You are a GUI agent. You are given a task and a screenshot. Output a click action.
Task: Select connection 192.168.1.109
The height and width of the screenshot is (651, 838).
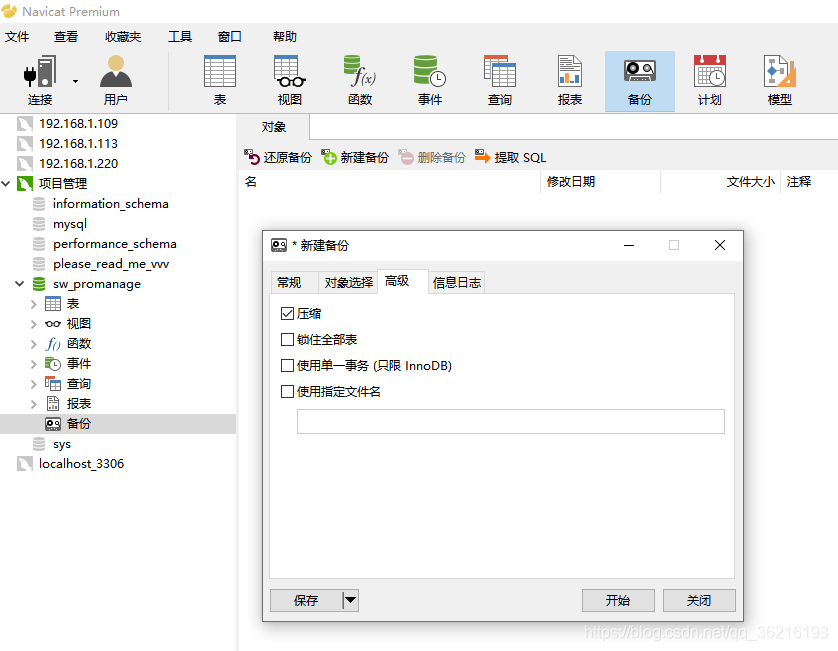pyautogui.click(x=78, y=123)
